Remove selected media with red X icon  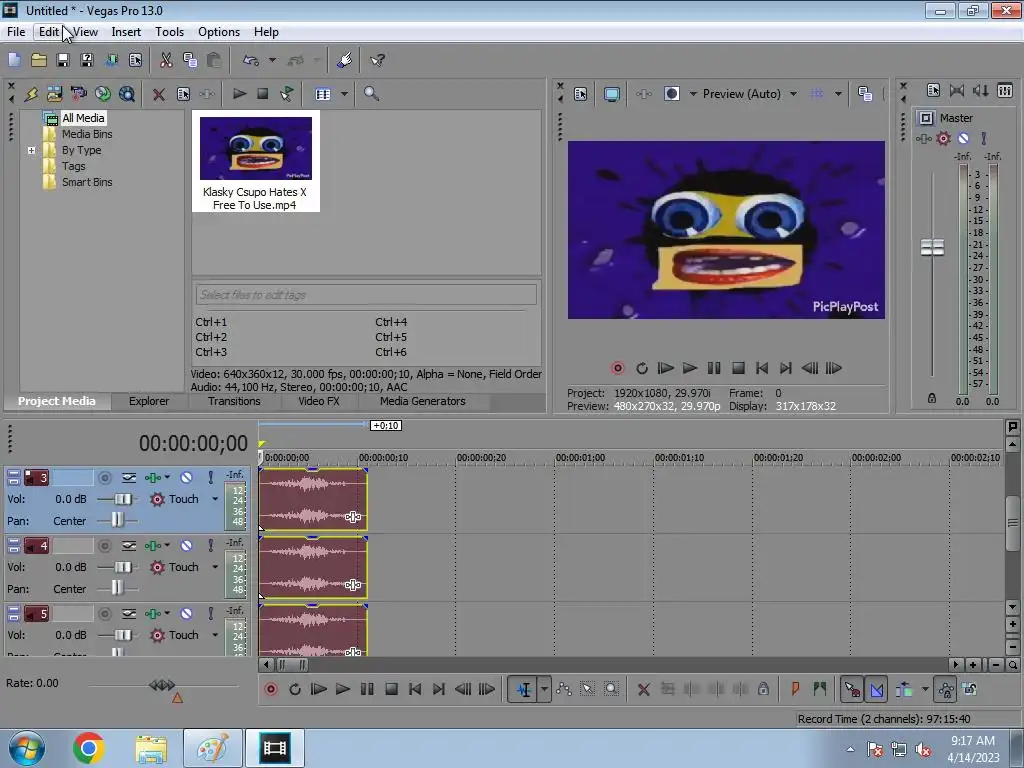coord(159,94)
